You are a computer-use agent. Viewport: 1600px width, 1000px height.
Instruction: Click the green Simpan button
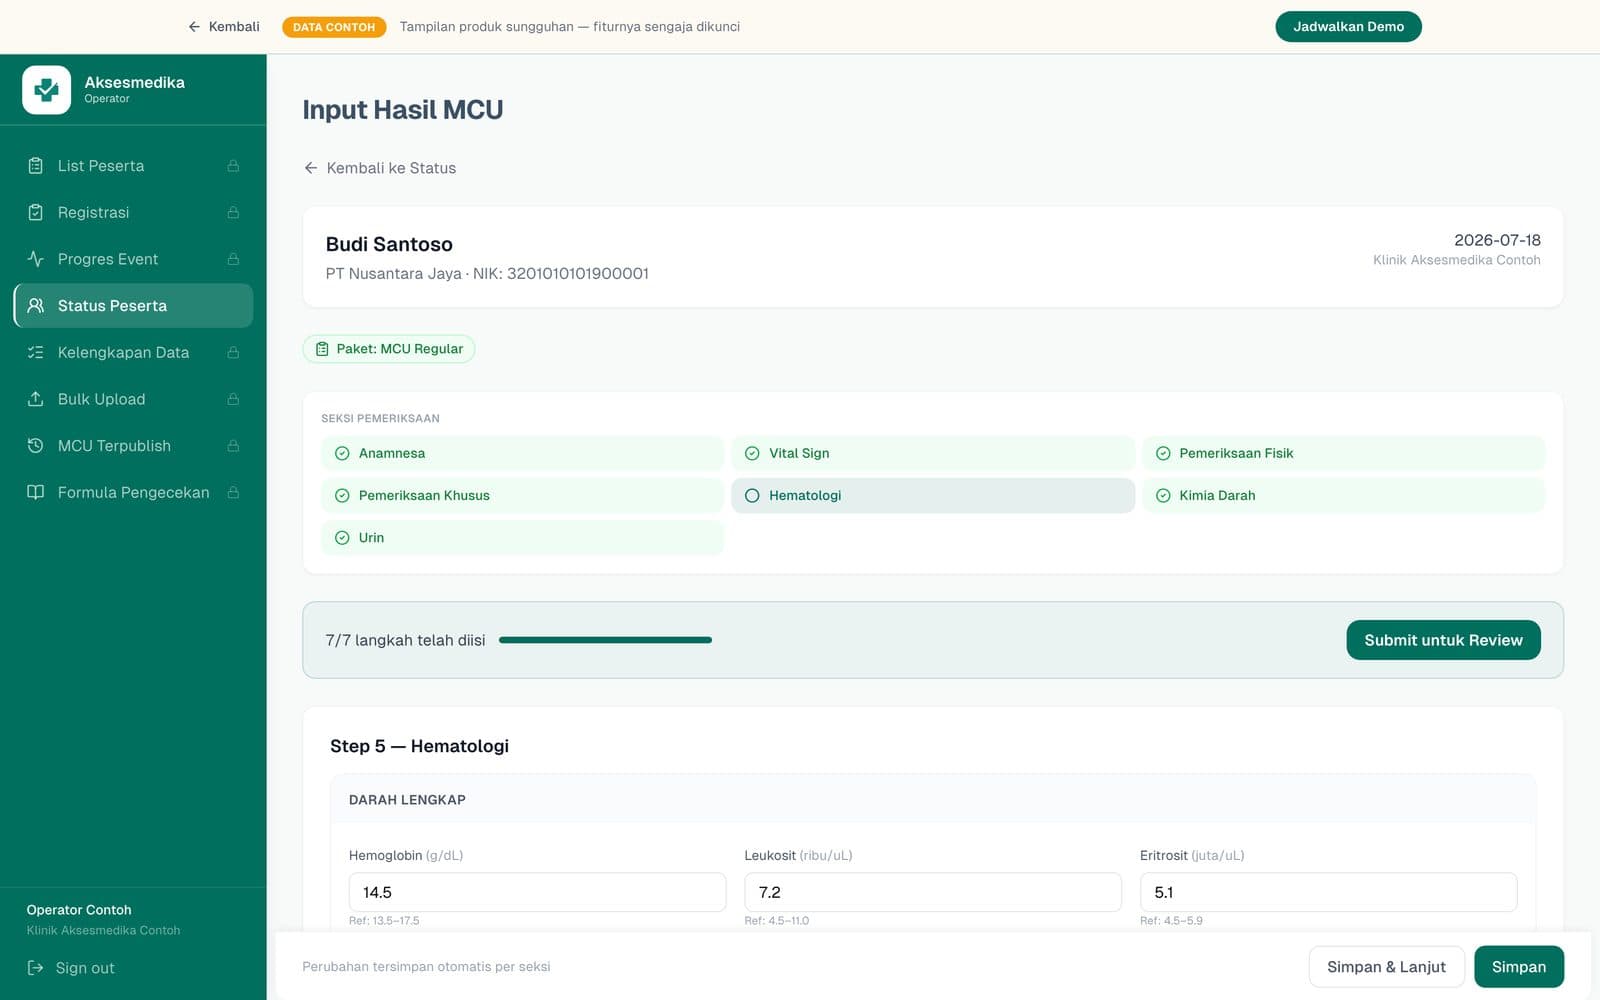point(1519,967)
